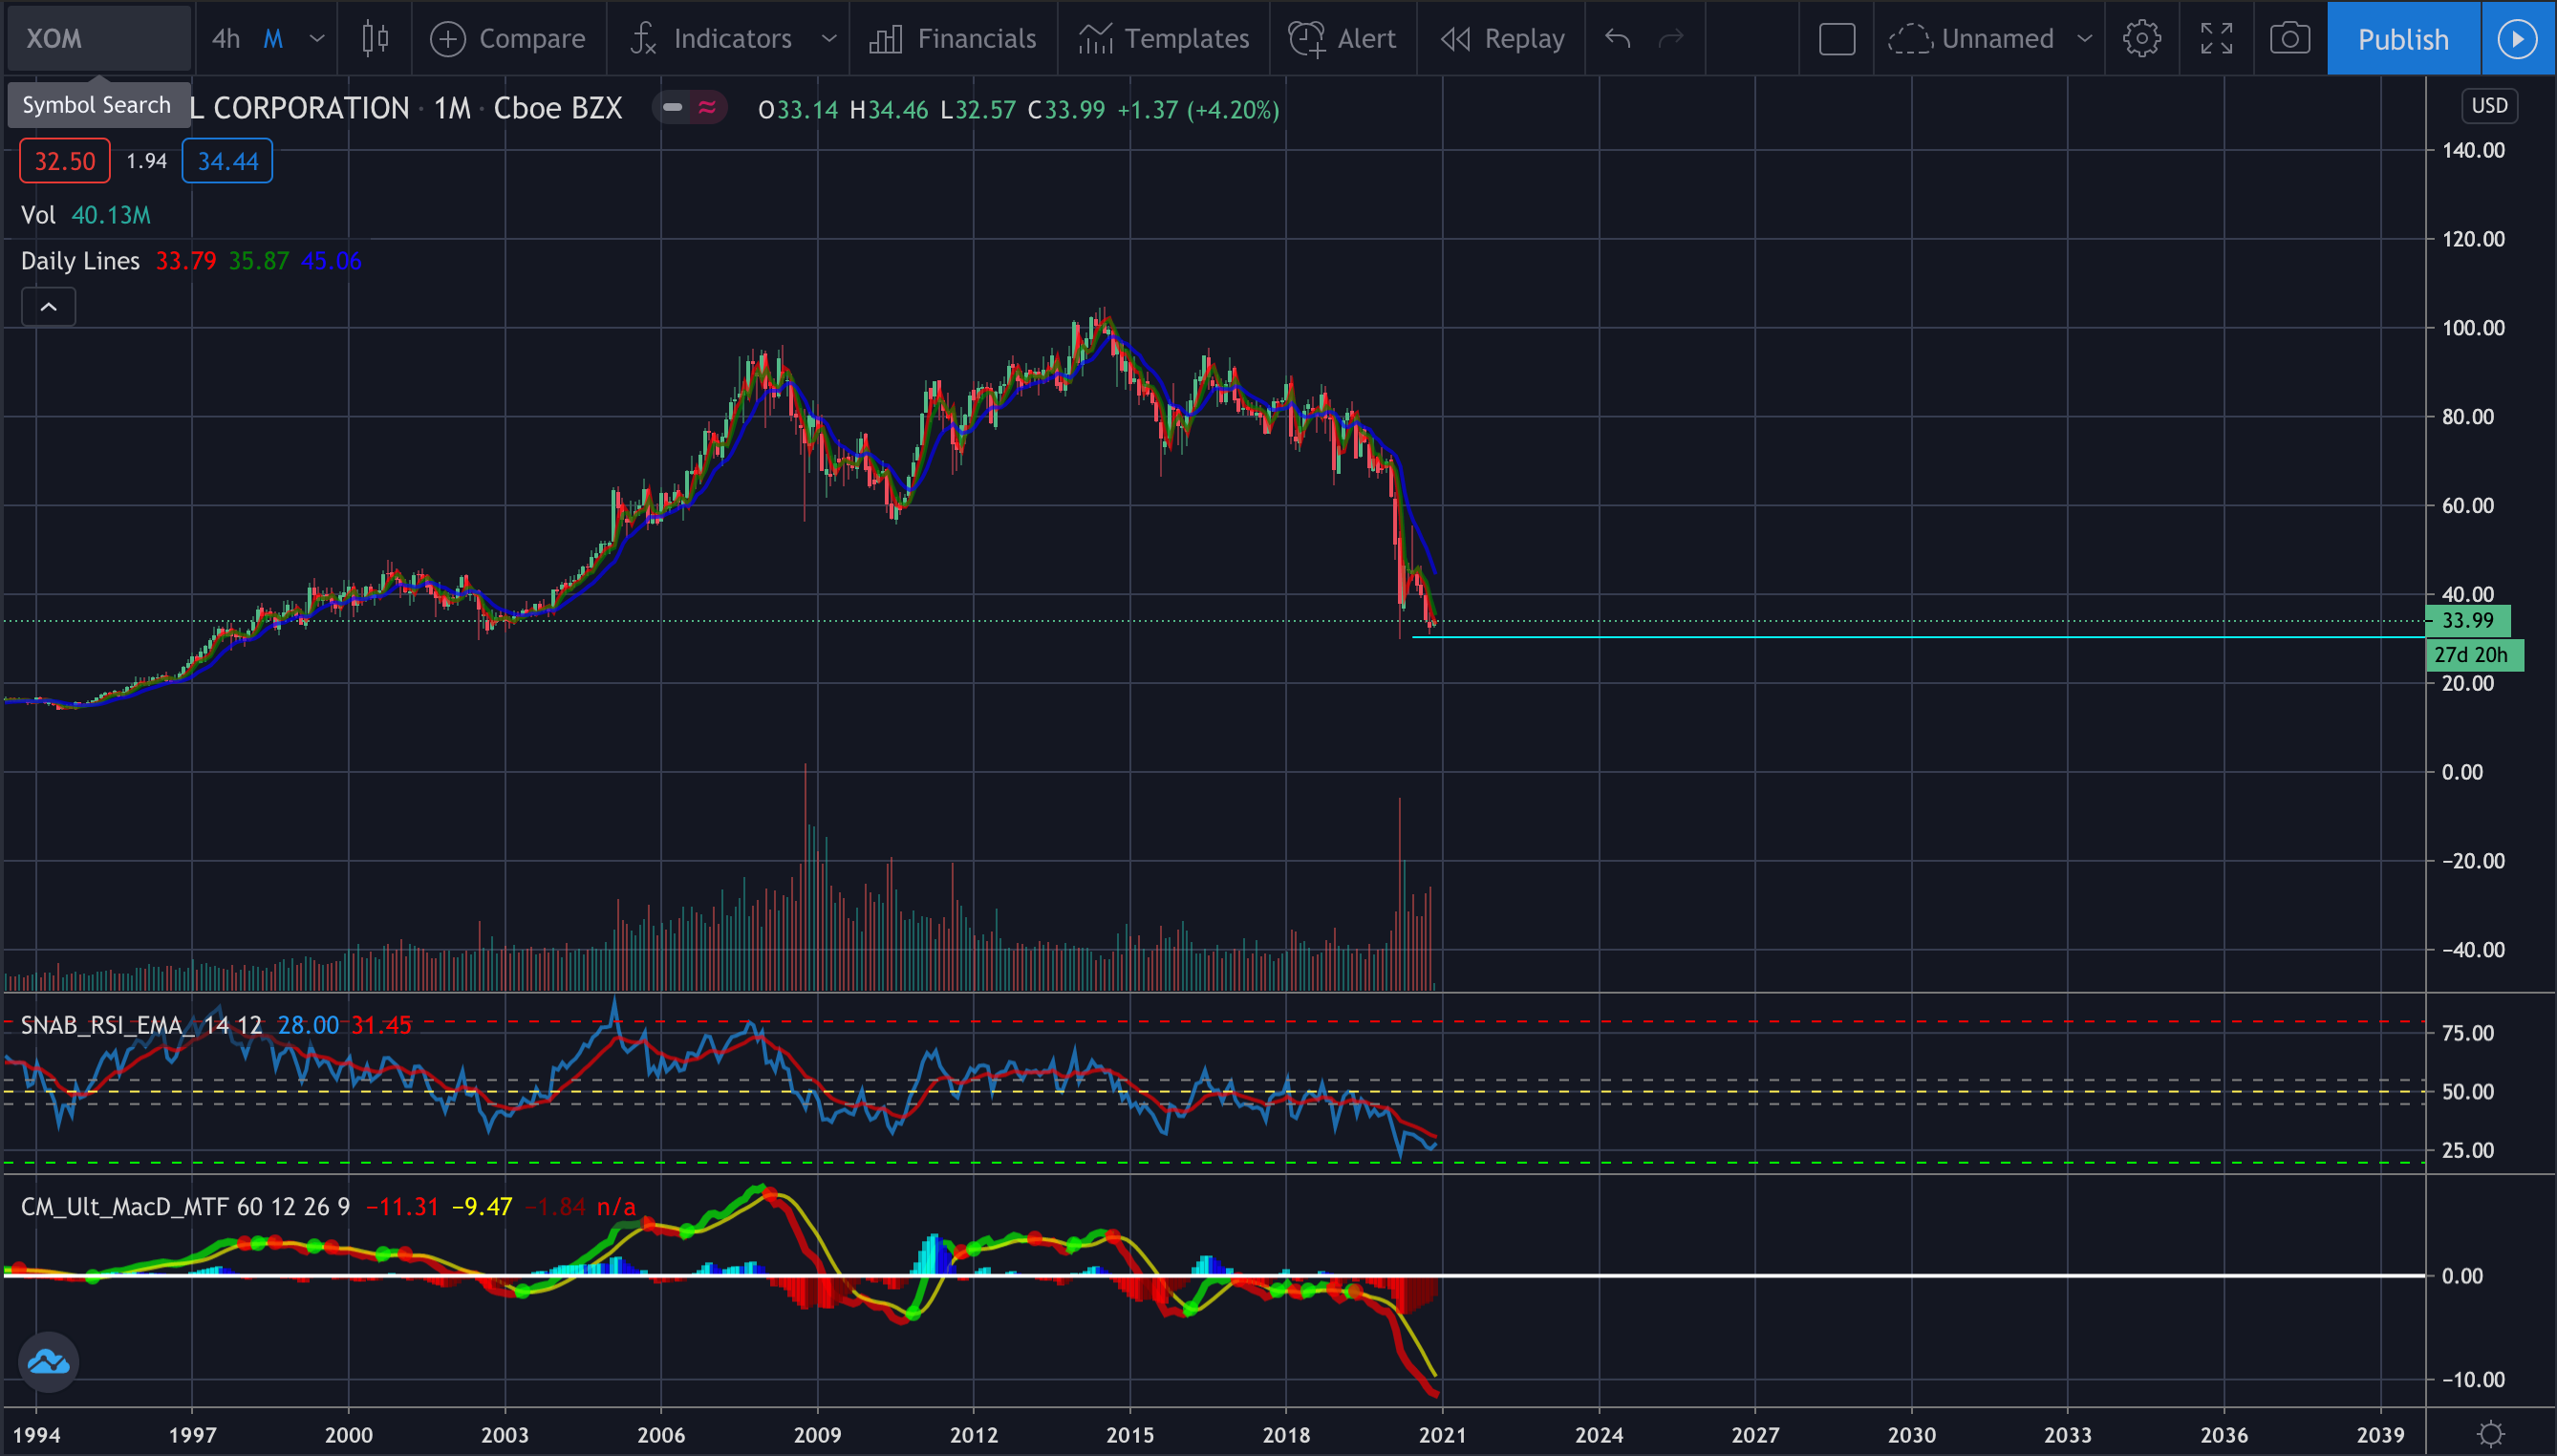Image resolution: width=2557 pixels, height=1456 pixels.
Task: Click the layout select square icon
Action: [1836, 39]
